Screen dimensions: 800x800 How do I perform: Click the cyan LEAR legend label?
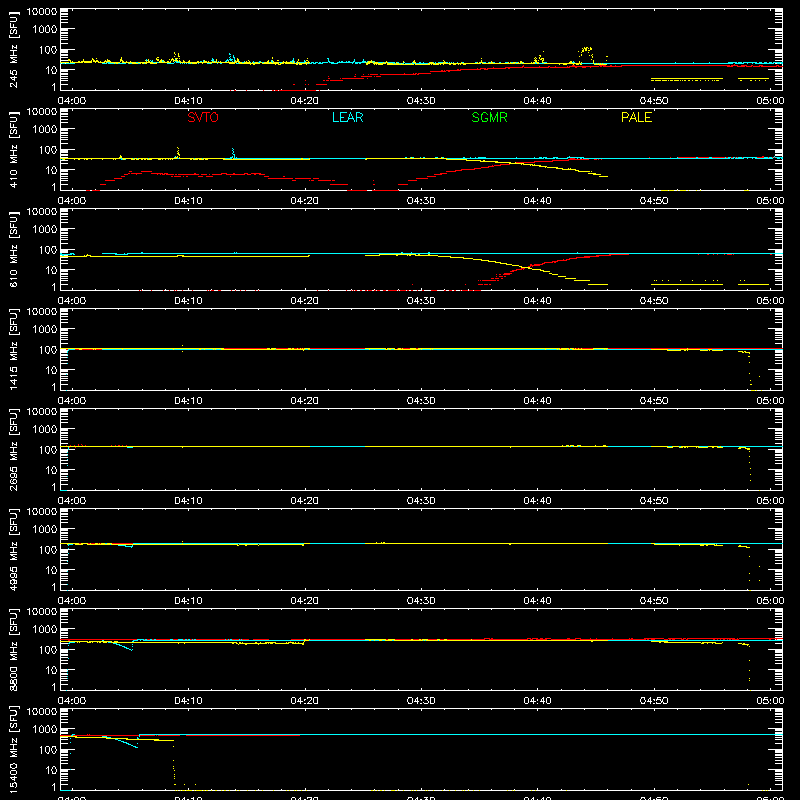(347, 117)
